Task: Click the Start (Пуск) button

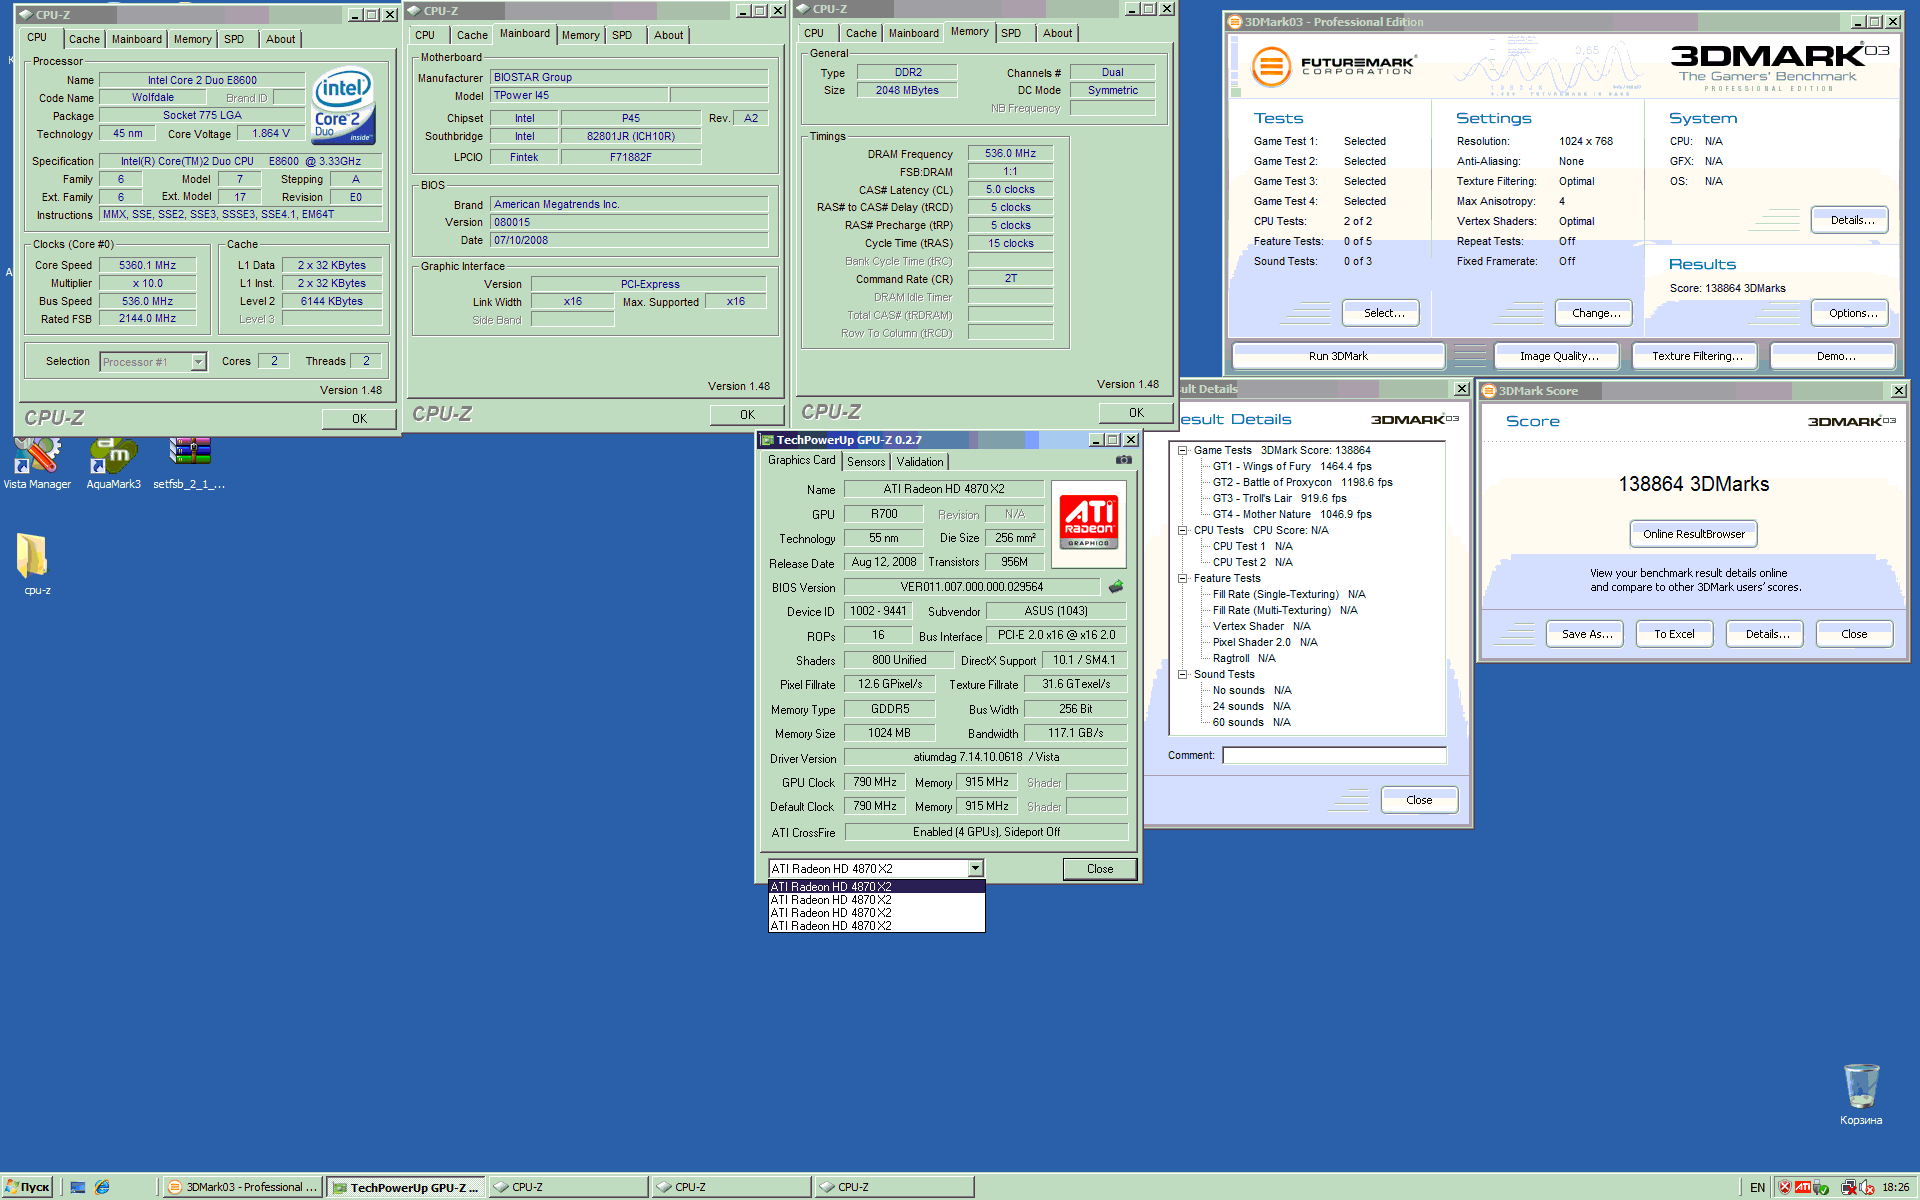Action: click(x=27, y=1187)
